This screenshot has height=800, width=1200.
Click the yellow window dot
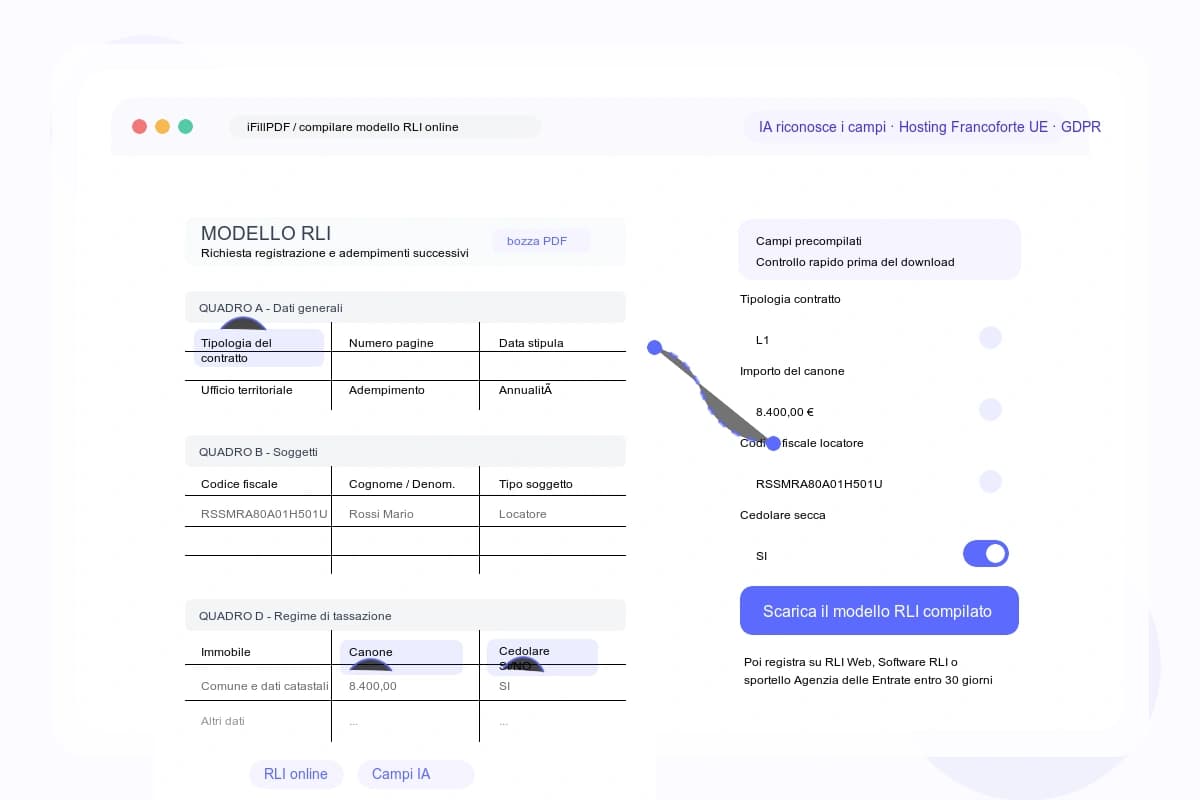(162, 127)
